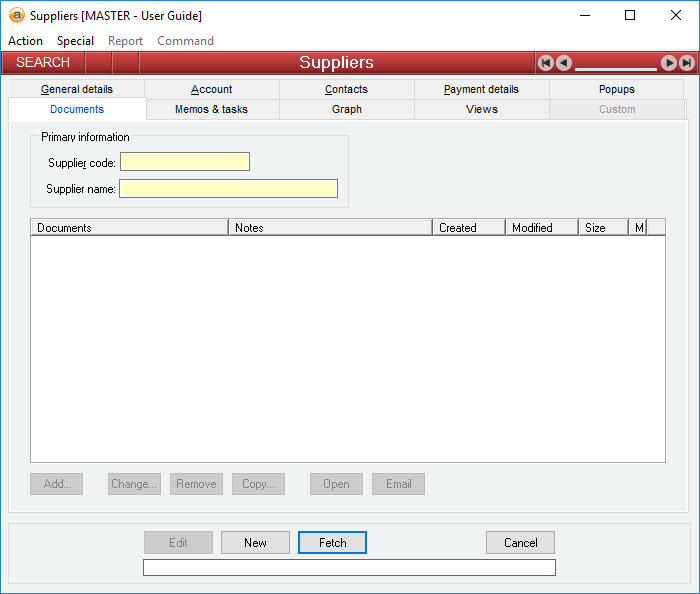Screen dimensions: 700x594
Task: Click the Supplier code input field
Action: (185, 162)
